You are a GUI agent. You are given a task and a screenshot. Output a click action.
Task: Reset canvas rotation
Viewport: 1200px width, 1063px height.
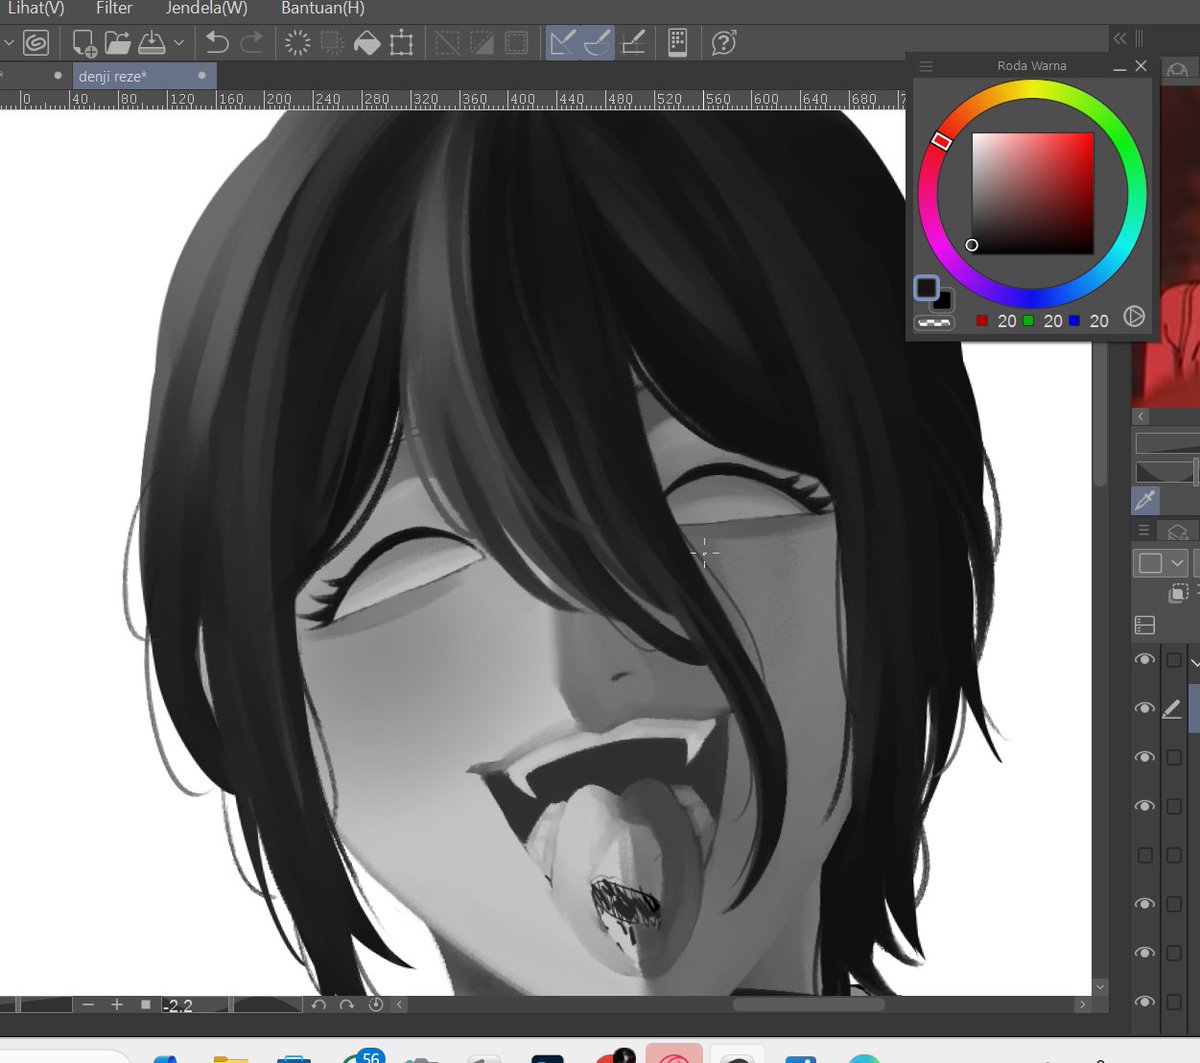[376, 1004]
